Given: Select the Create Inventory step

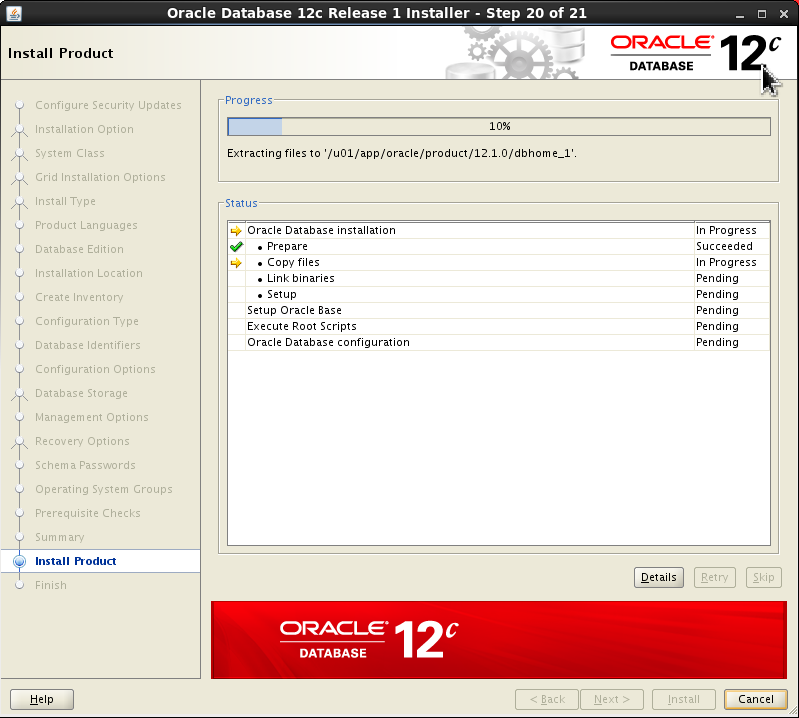Looking at the screenshot, I should [x=79, y=297].
